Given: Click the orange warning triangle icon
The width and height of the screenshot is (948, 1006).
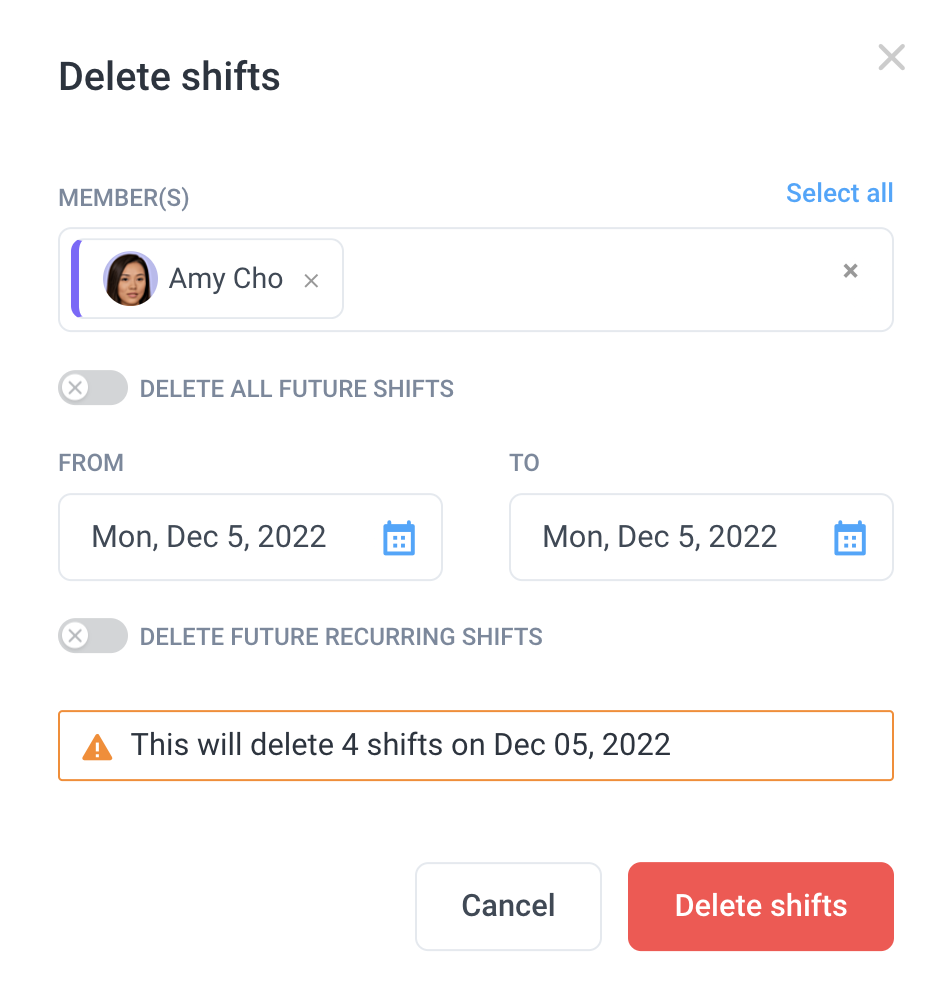Looking at the screenshot, I should click(x=97, y=747).
